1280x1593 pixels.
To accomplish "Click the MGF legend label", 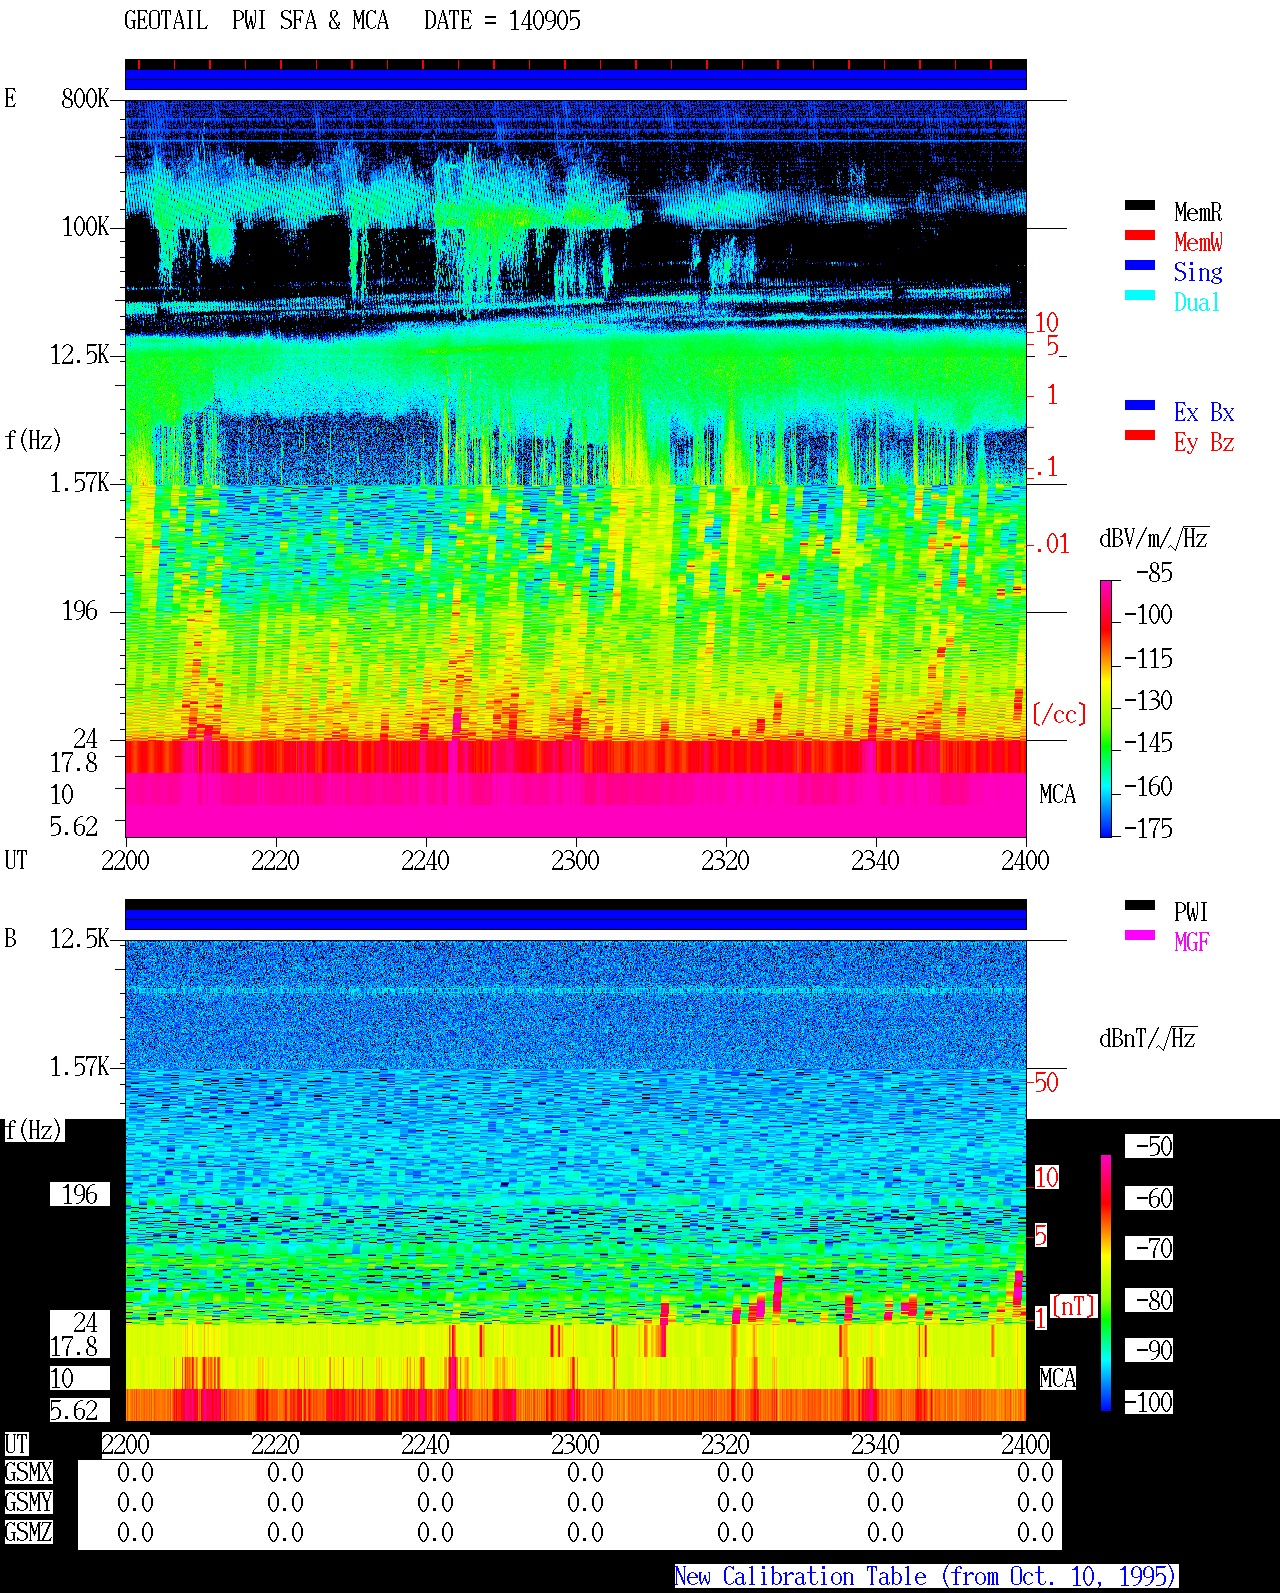I will point(1192,942).
